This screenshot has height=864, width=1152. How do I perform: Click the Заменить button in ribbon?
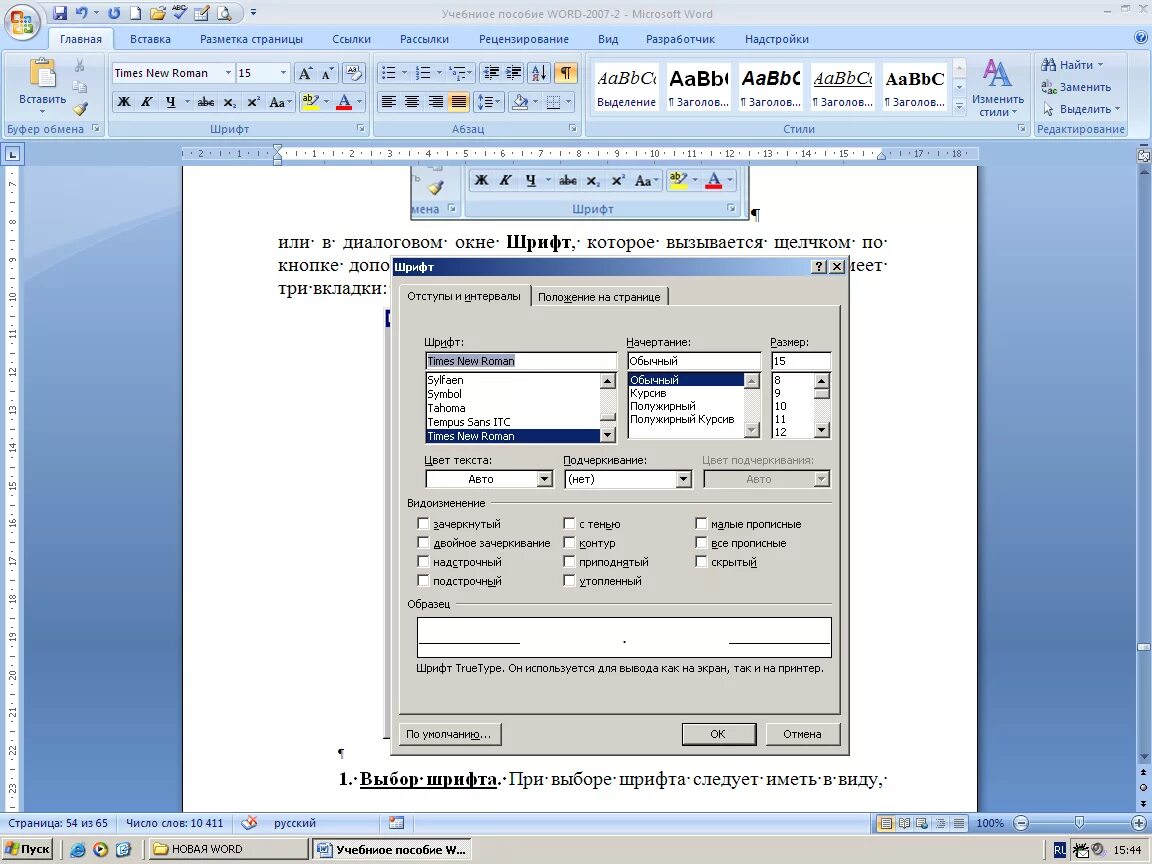coord(1076,87)
